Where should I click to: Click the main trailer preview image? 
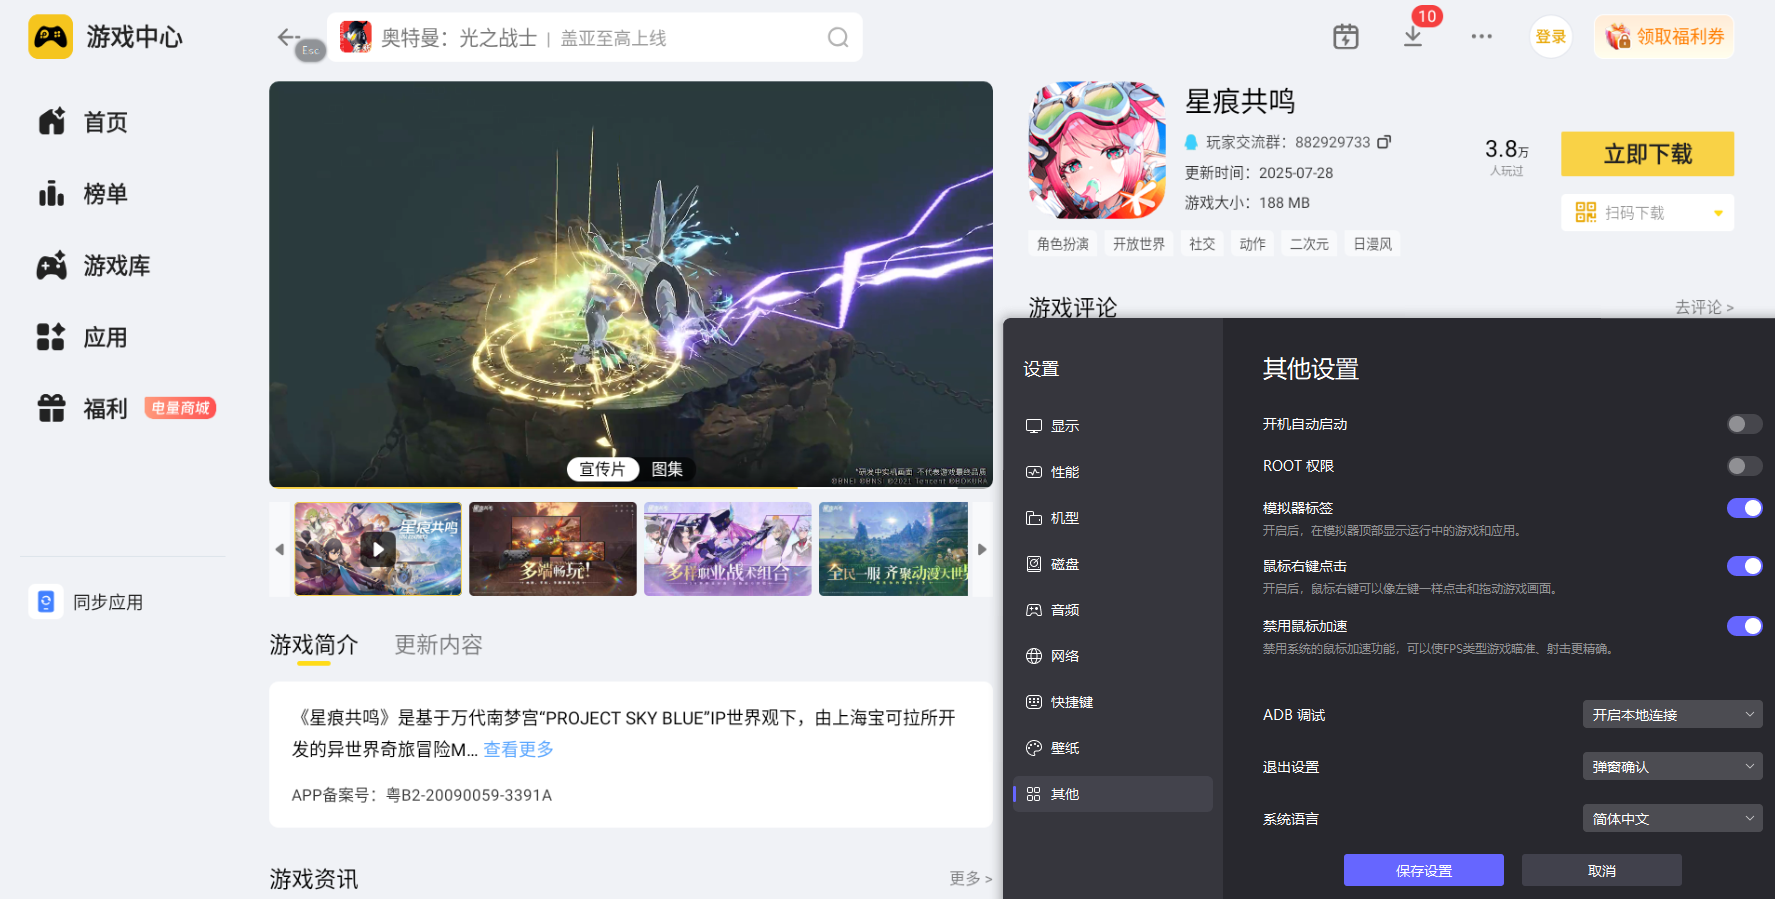[x=631, y=284]
